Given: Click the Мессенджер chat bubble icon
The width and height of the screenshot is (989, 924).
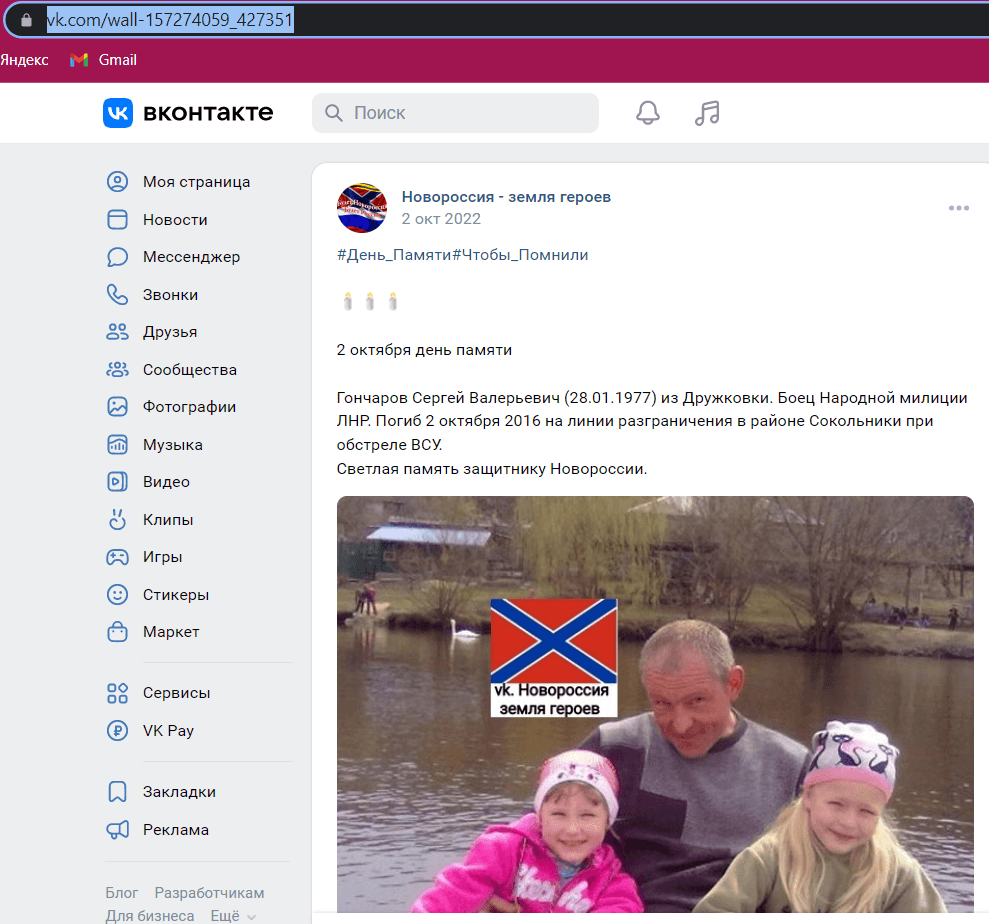Looking at the screenshot, I should pyautogui.click(x=117, y=257).
